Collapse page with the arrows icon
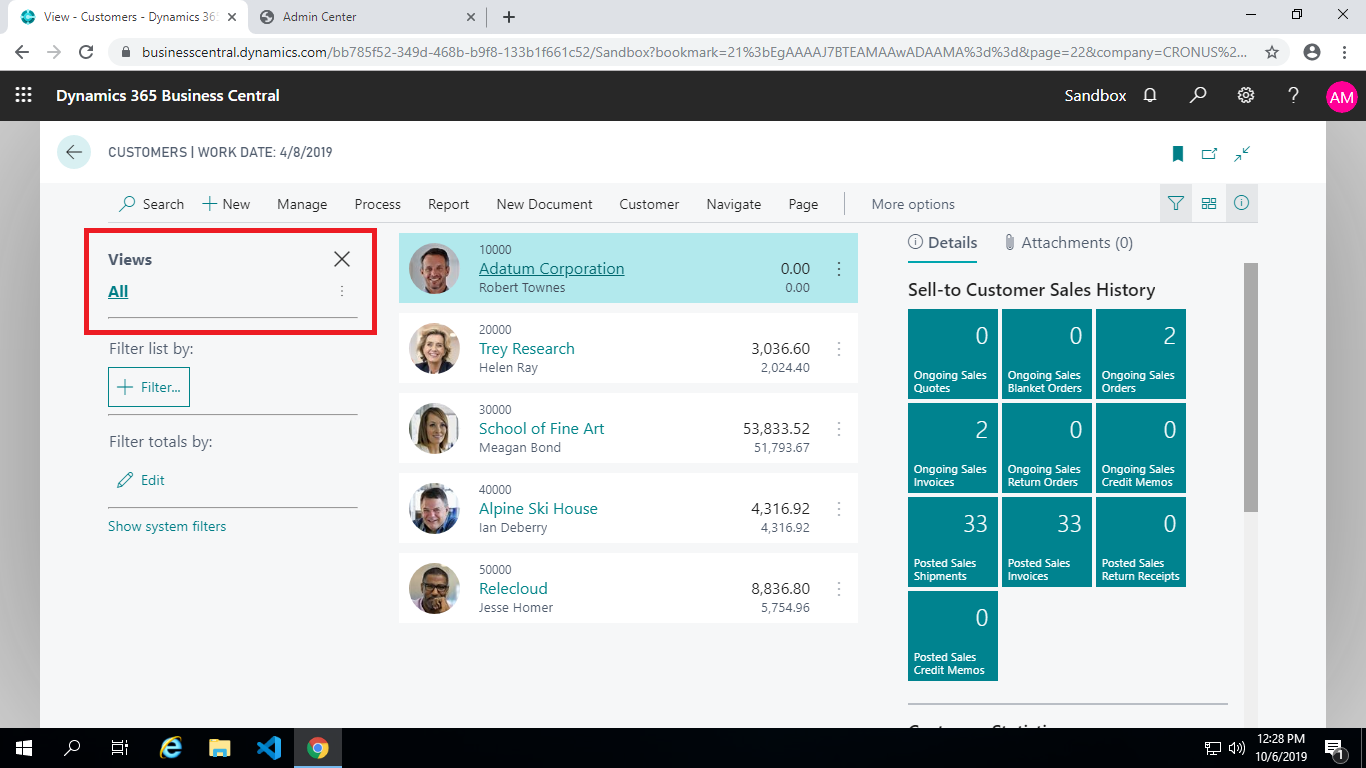This screenshot has height=768, width=1366. pyautogui.click(x=1242, y=153)
